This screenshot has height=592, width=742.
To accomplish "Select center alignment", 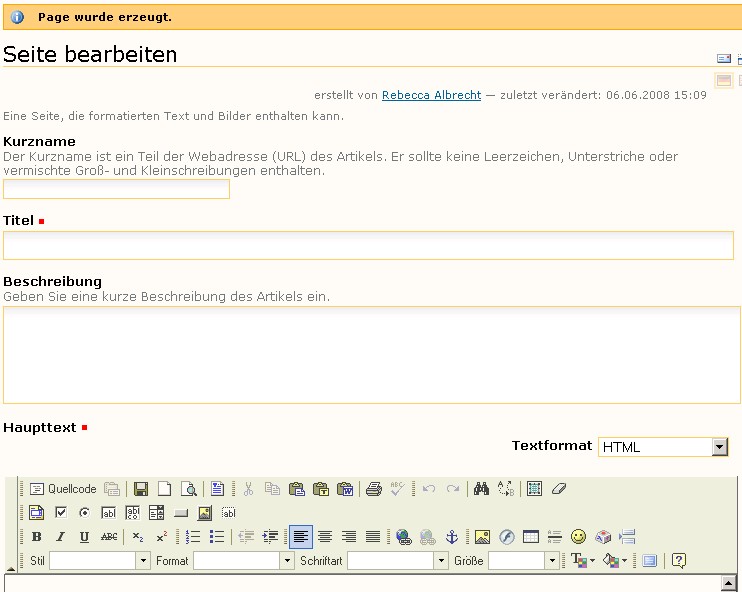I will click(x=325, y=537).
